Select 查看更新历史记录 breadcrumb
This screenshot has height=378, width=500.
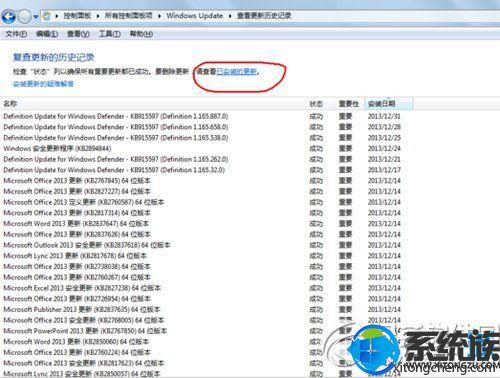click(x=264, y=16)
